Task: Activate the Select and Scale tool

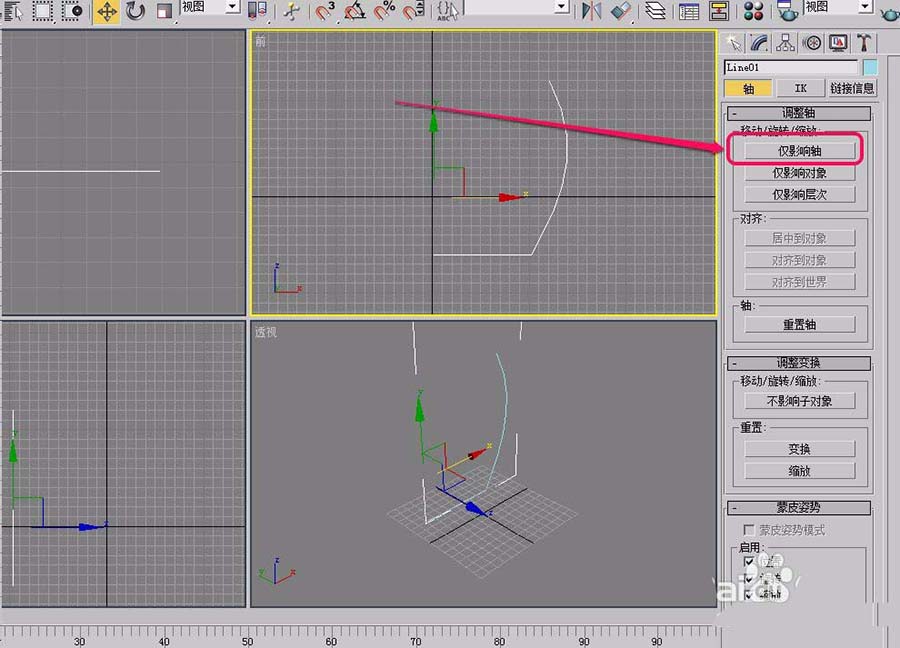Action: click(165, 11)
